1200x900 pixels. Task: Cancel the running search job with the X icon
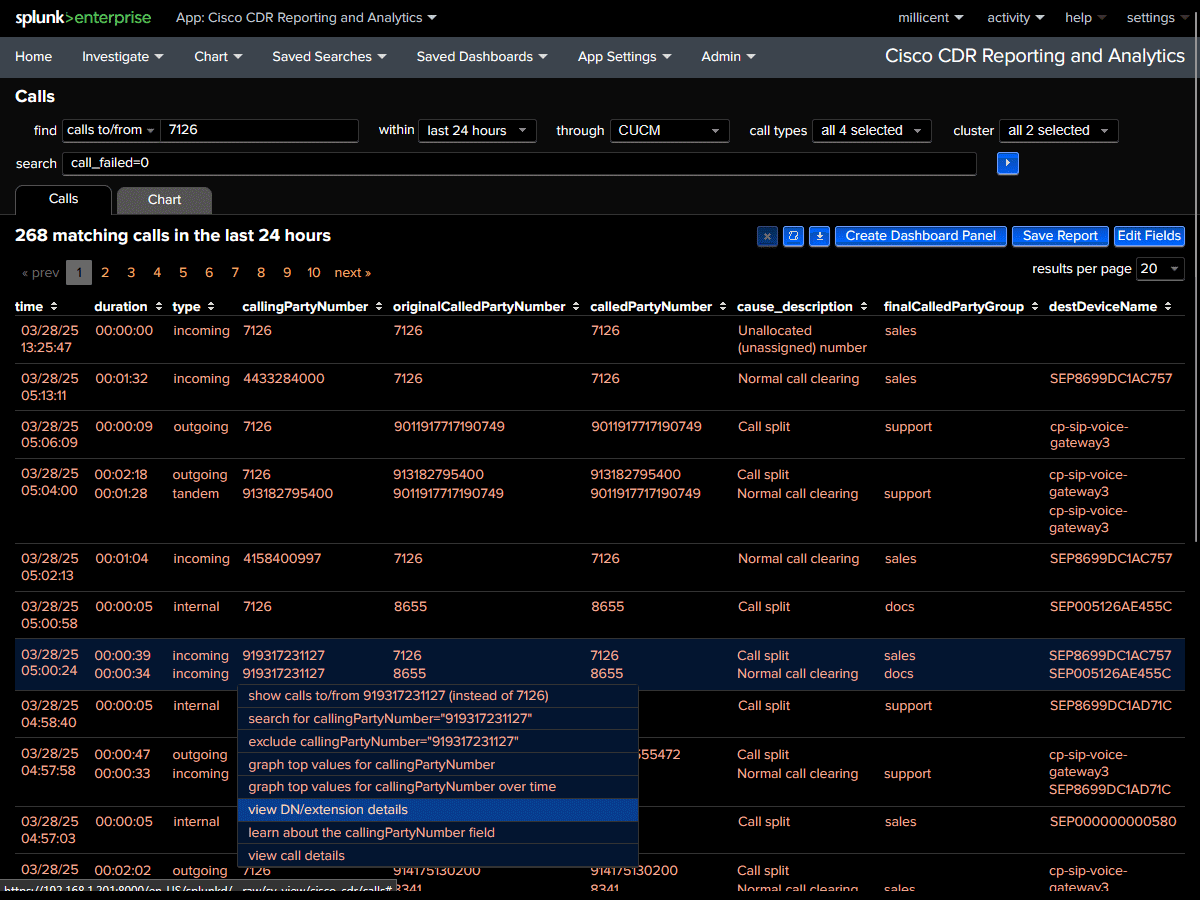click(767, 236)
